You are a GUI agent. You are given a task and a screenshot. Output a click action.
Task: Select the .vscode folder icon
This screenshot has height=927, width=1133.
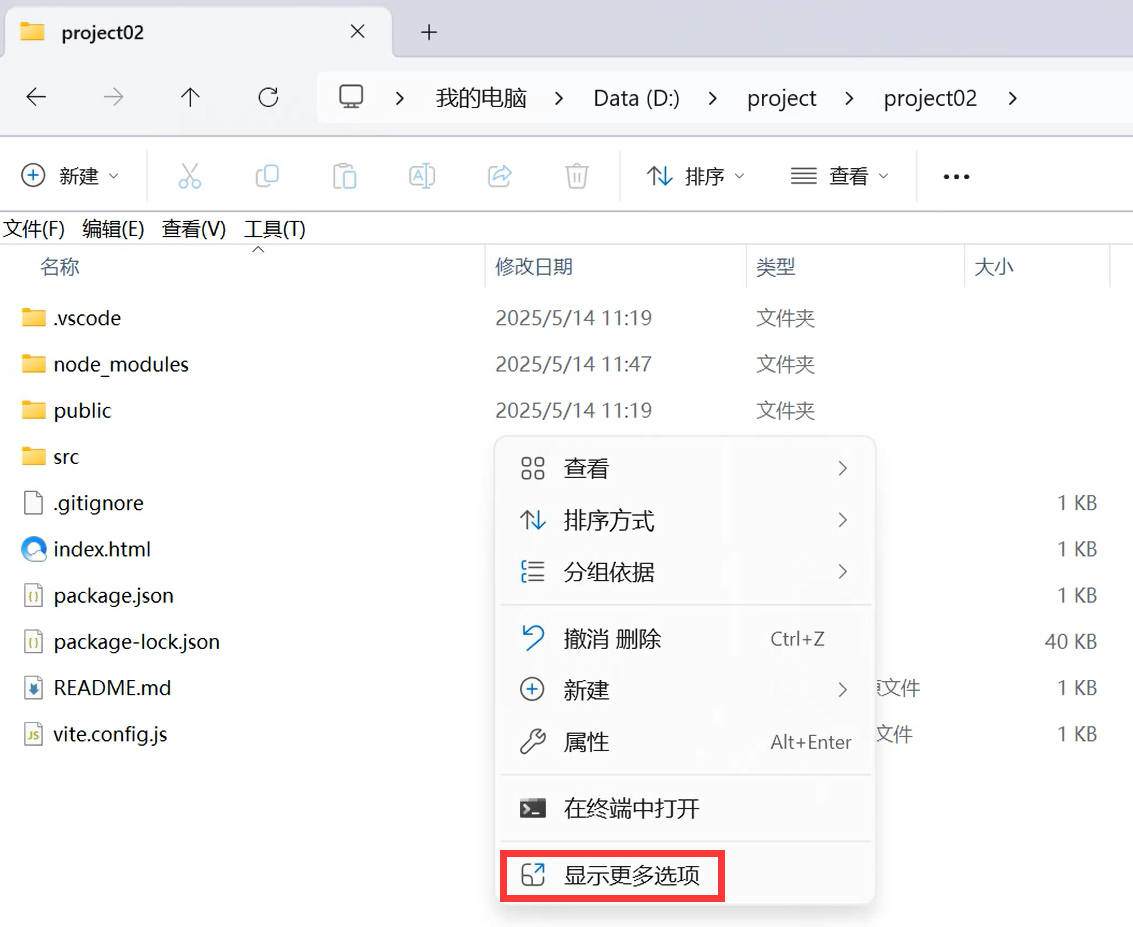pyautogui.click(x=33, y=317)
